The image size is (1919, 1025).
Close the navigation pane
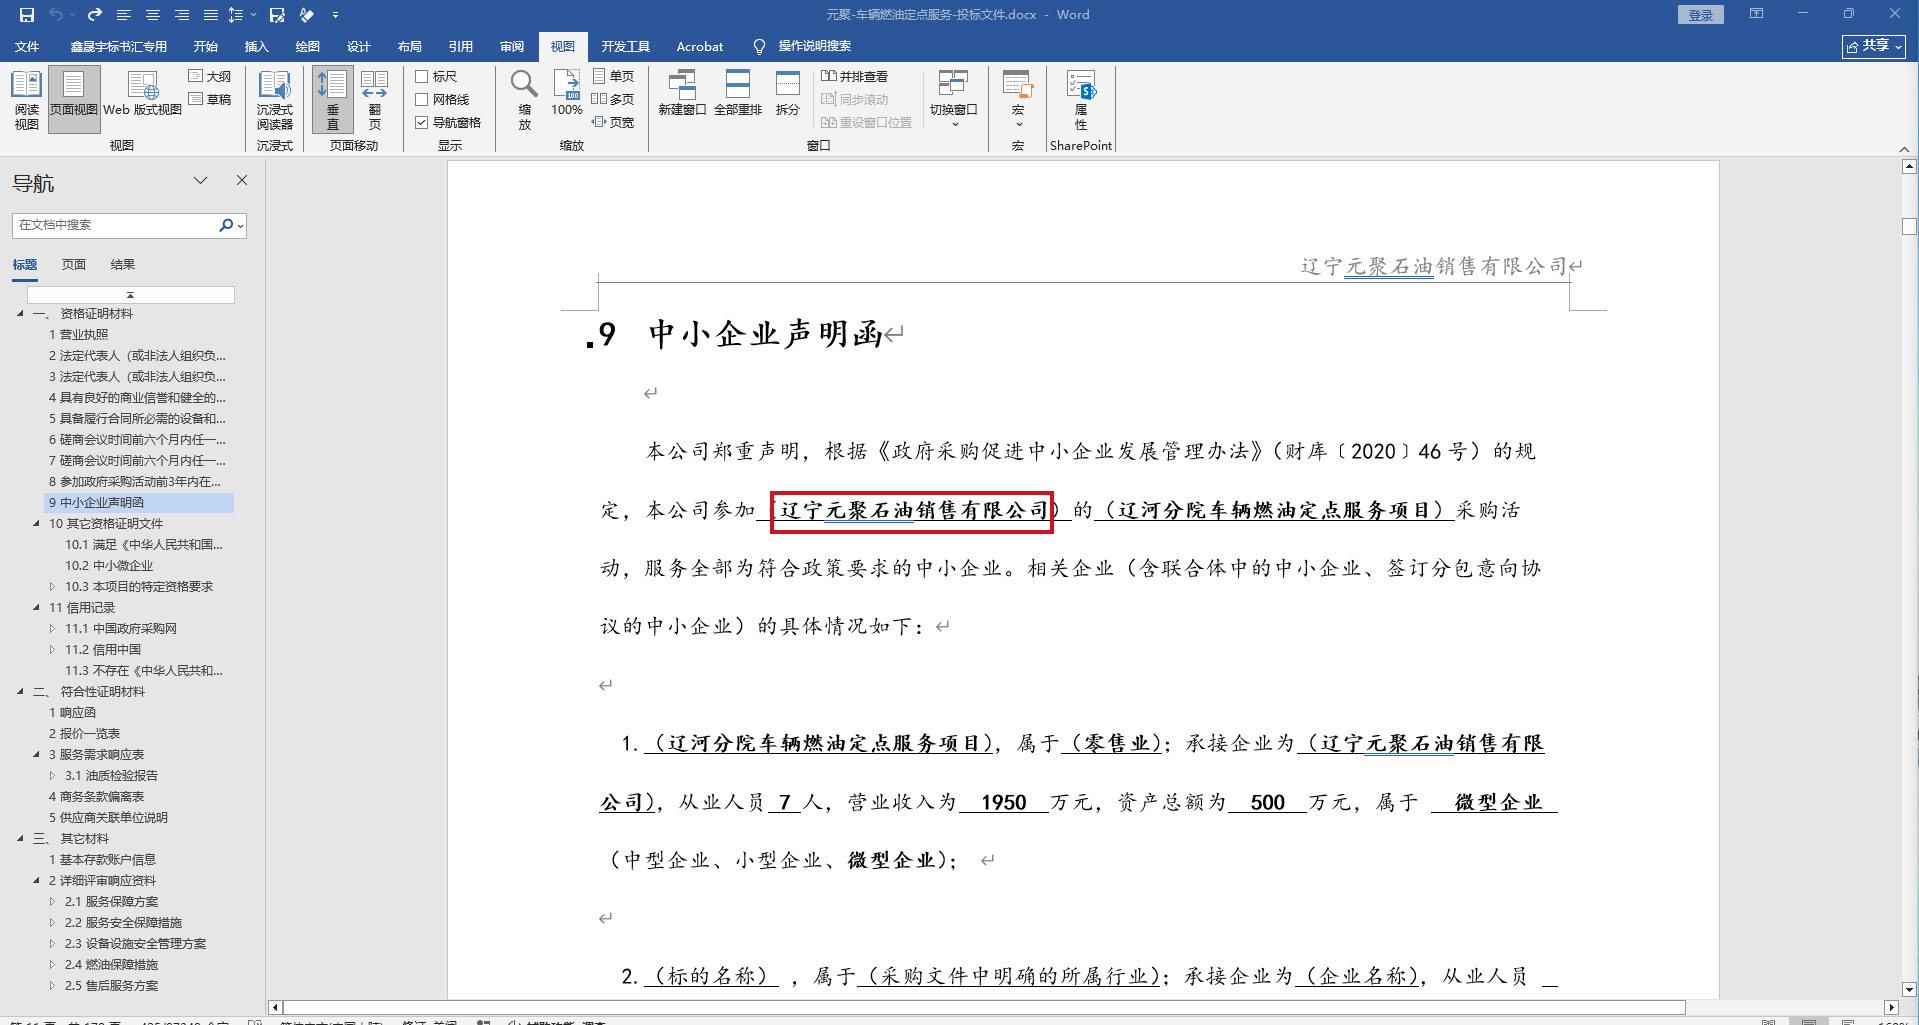click(x=242, y=180)
